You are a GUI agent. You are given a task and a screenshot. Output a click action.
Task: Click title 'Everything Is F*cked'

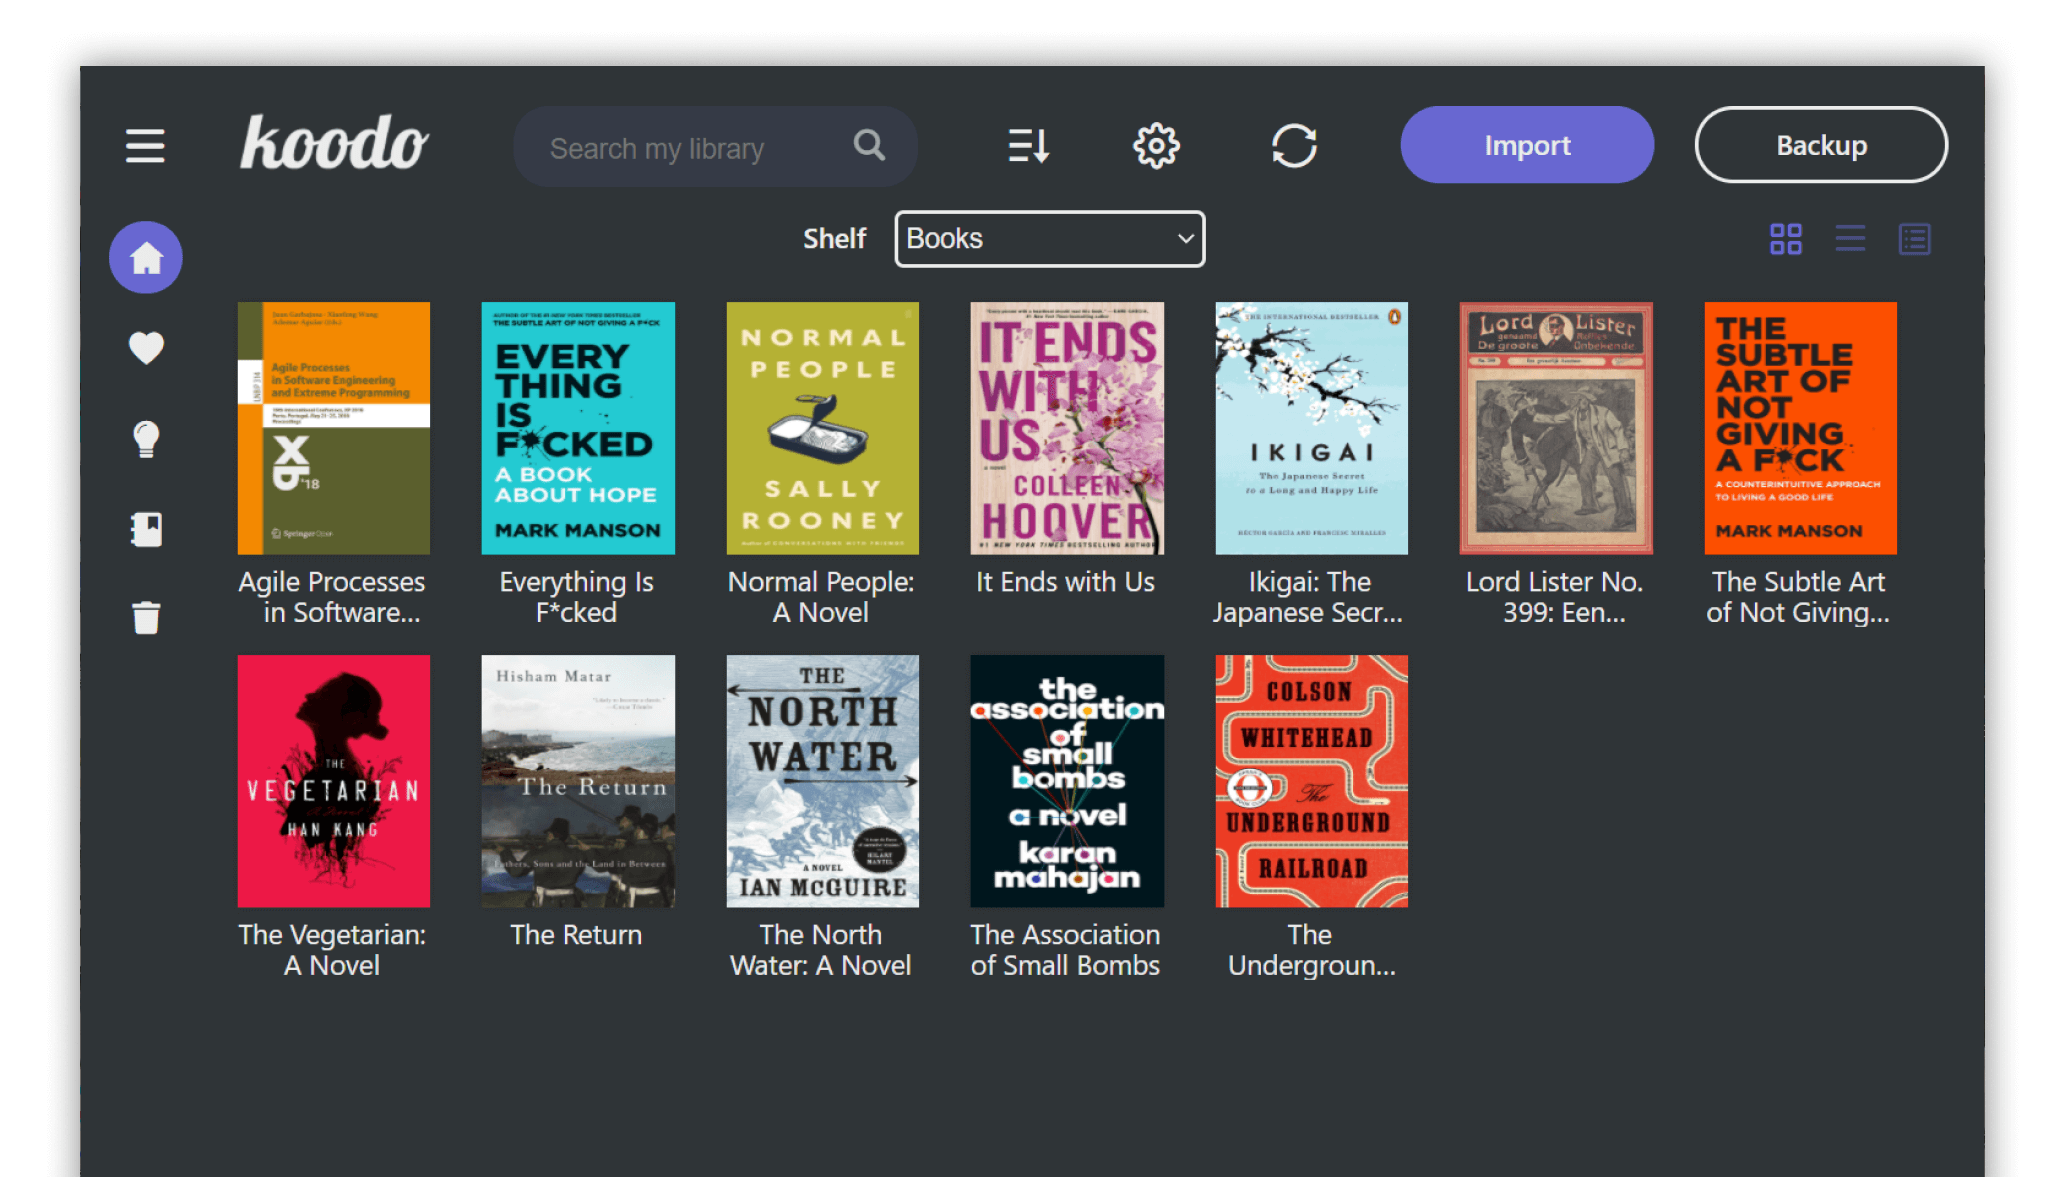click(576, 597)
